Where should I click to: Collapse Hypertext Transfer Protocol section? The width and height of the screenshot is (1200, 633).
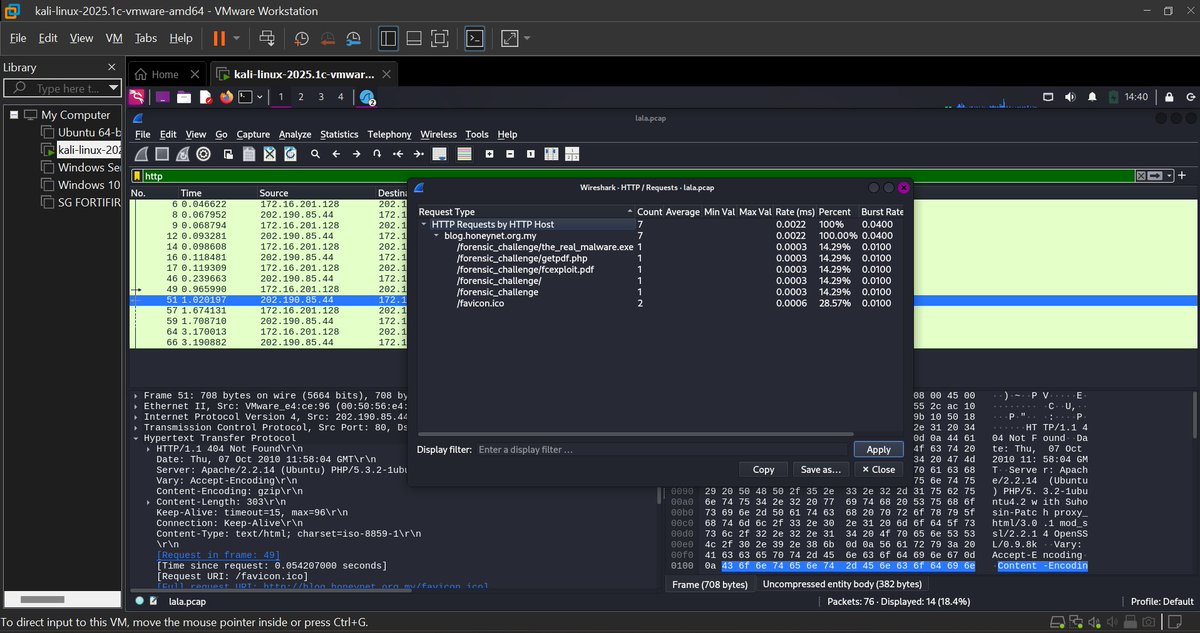pyautogui.click(x=137, y=438)
